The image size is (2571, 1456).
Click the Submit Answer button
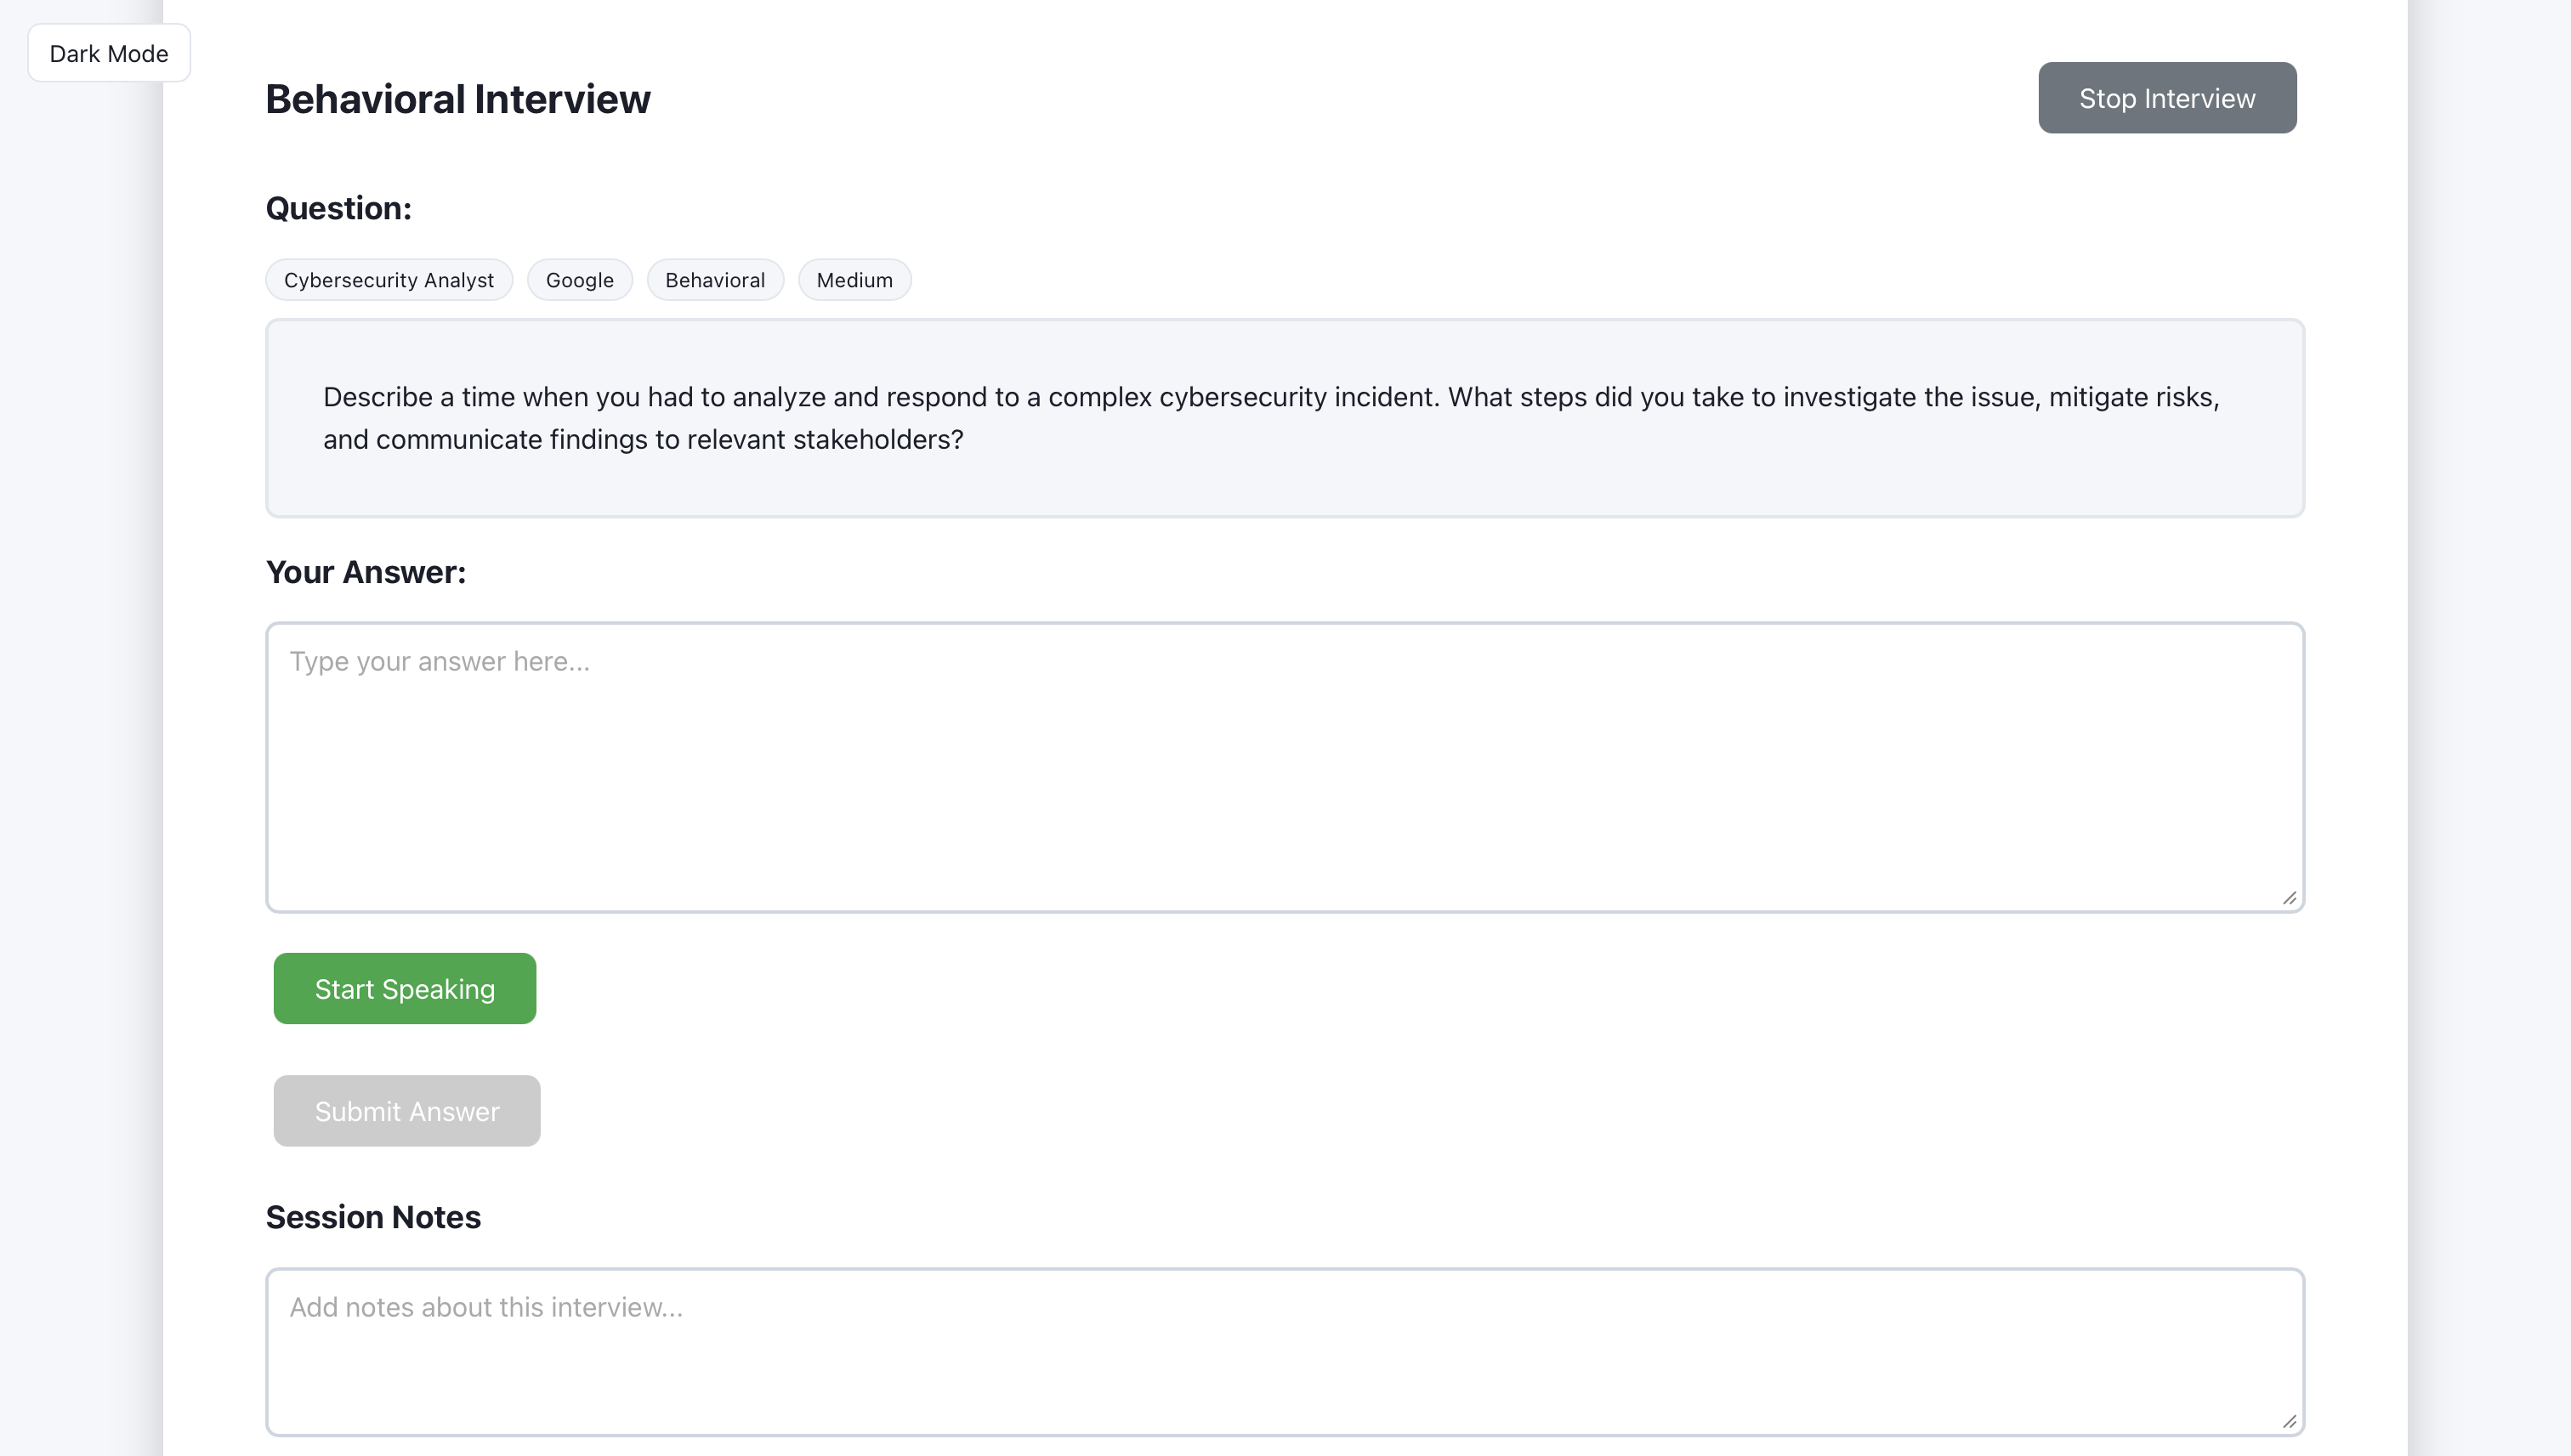(406, 1110)
